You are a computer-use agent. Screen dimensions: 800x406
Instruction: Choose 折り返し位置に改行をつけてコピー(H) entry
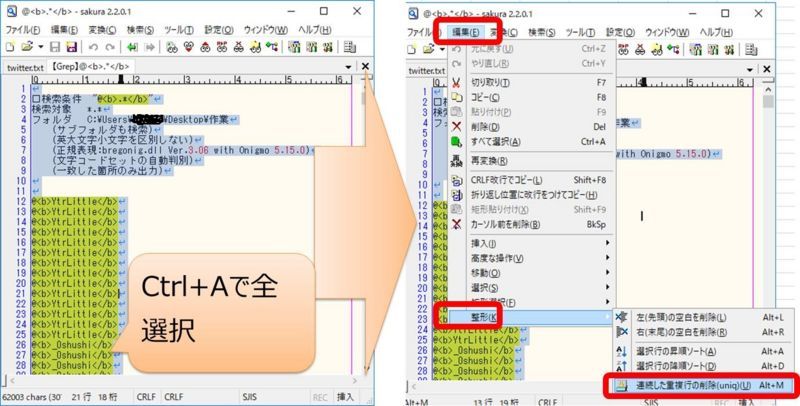tap(532, 195)
